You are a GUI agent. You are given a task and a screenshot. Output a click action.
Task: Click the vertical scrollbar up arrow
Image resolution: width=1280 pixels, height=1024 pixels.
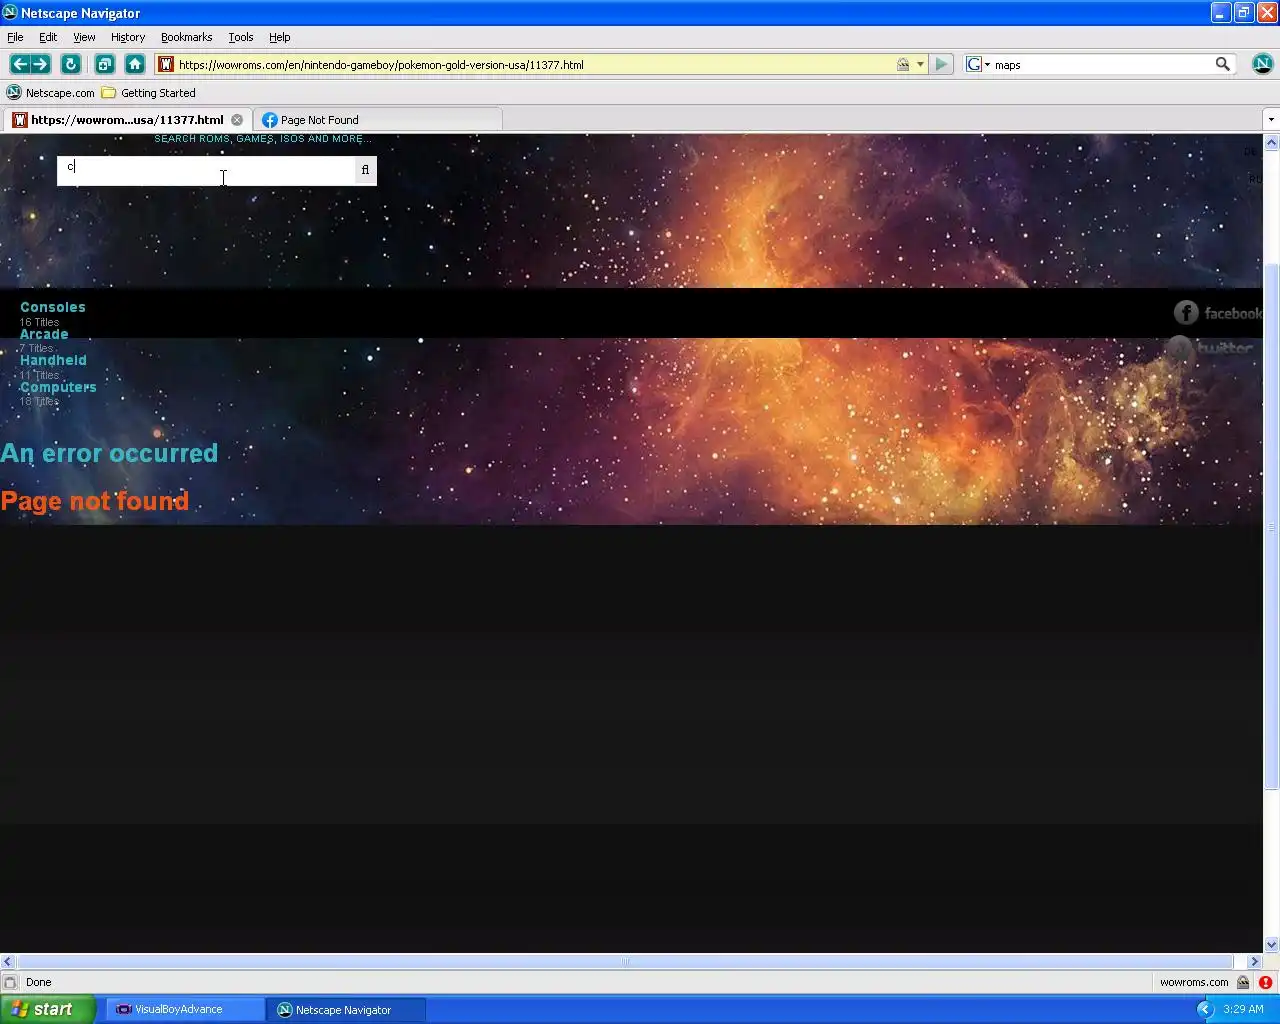(x=1271, y=143)
